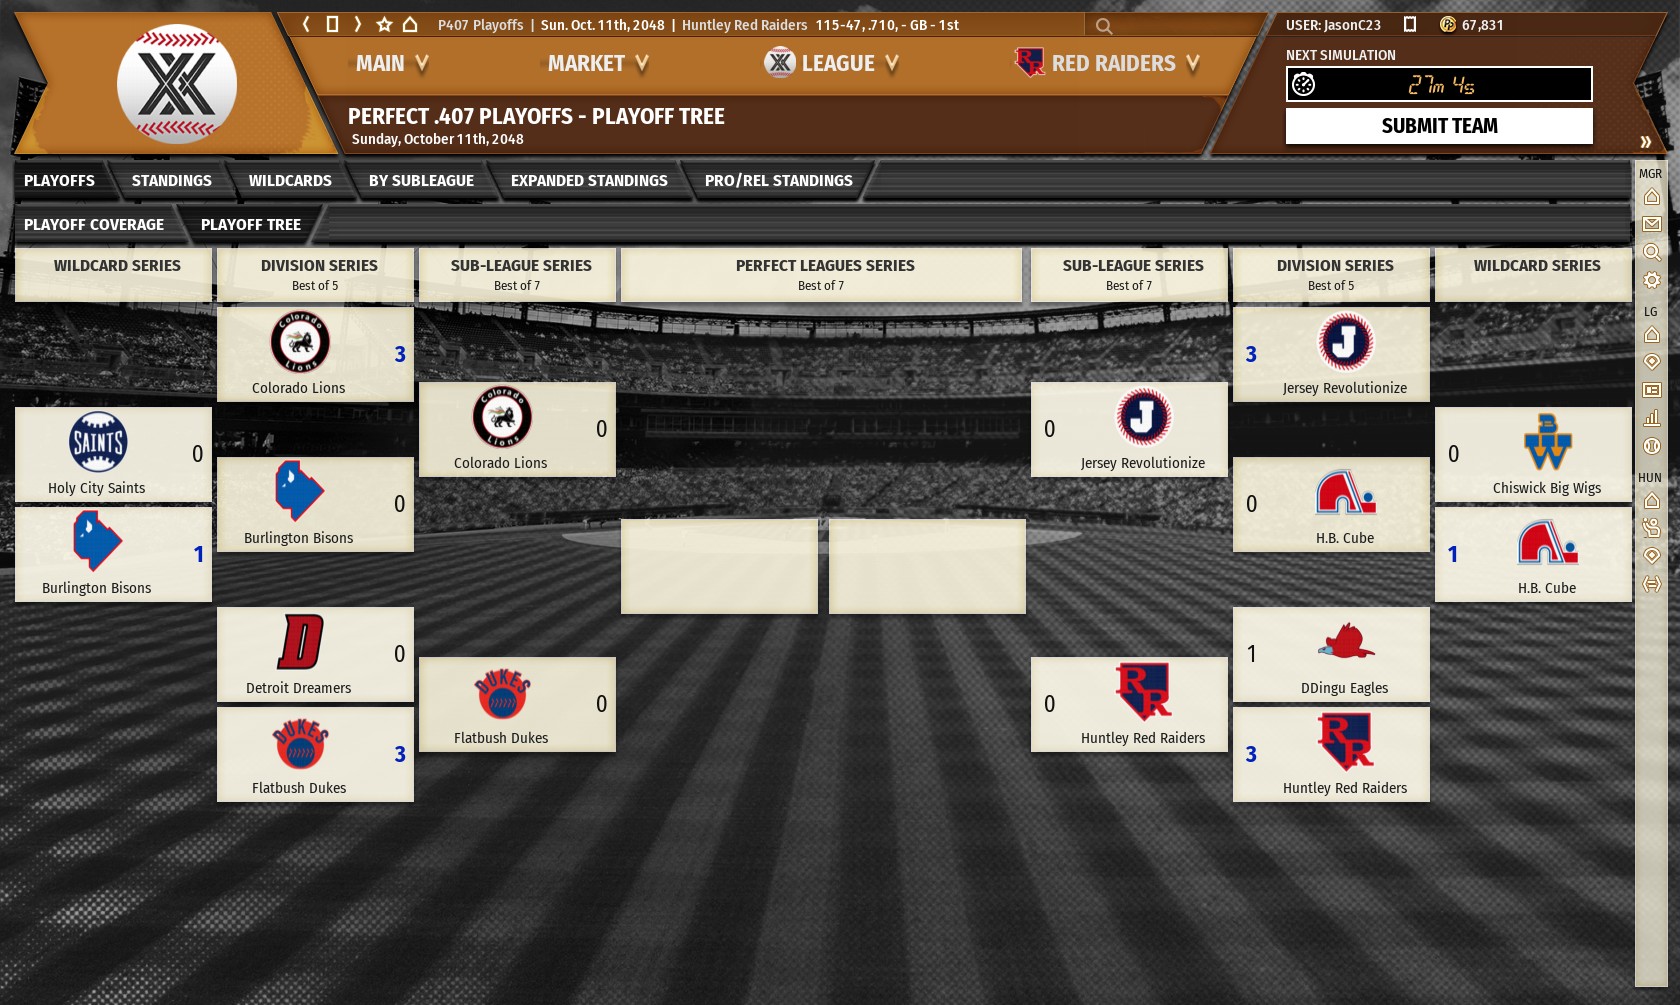Go forward with the right arrow icon
The height and width of the screenshot is (1005, 1680).
click(x=358, y=24)
